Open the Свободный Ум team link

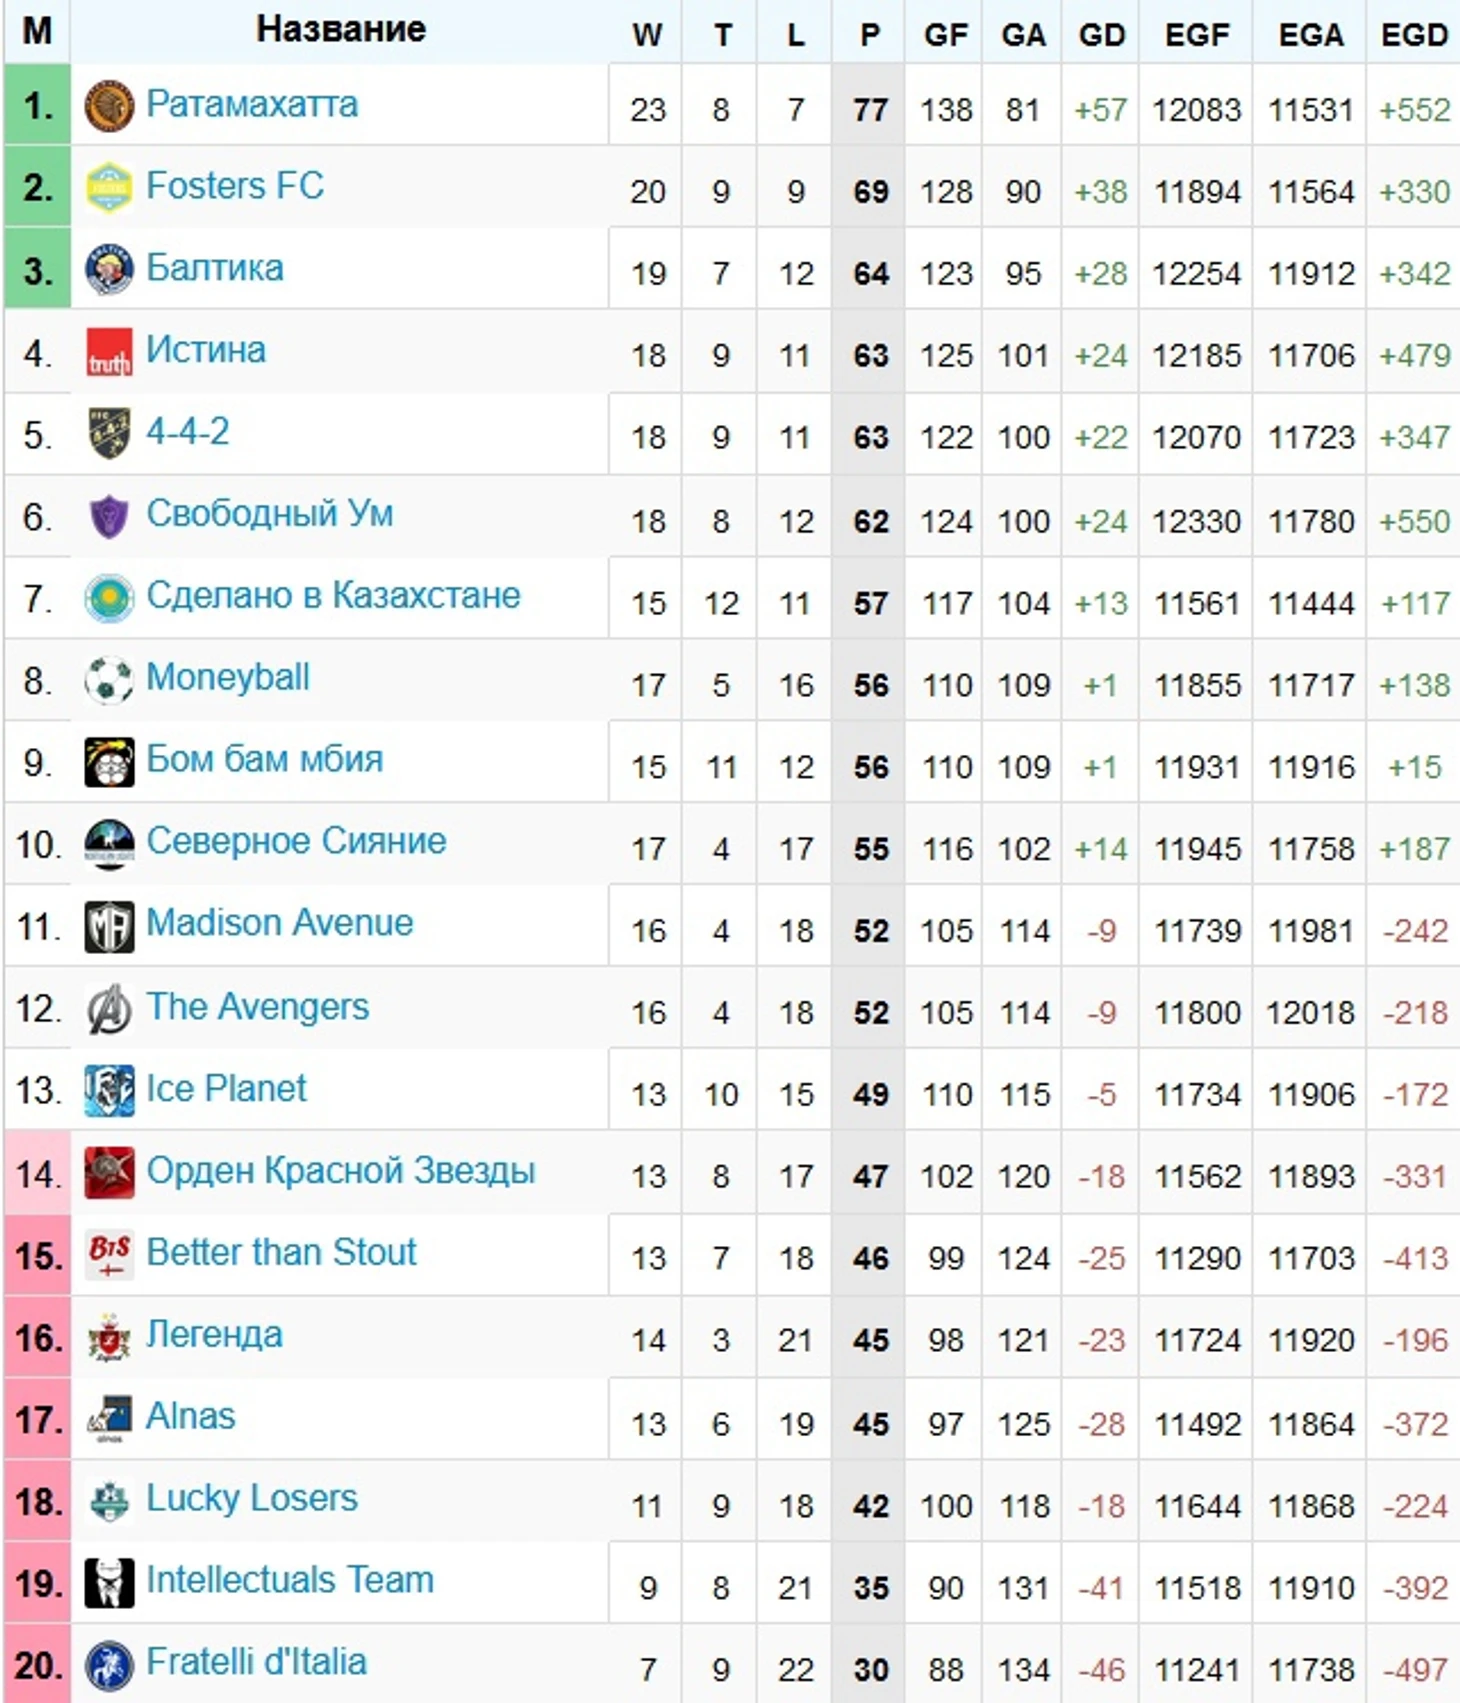pos(270,514)
